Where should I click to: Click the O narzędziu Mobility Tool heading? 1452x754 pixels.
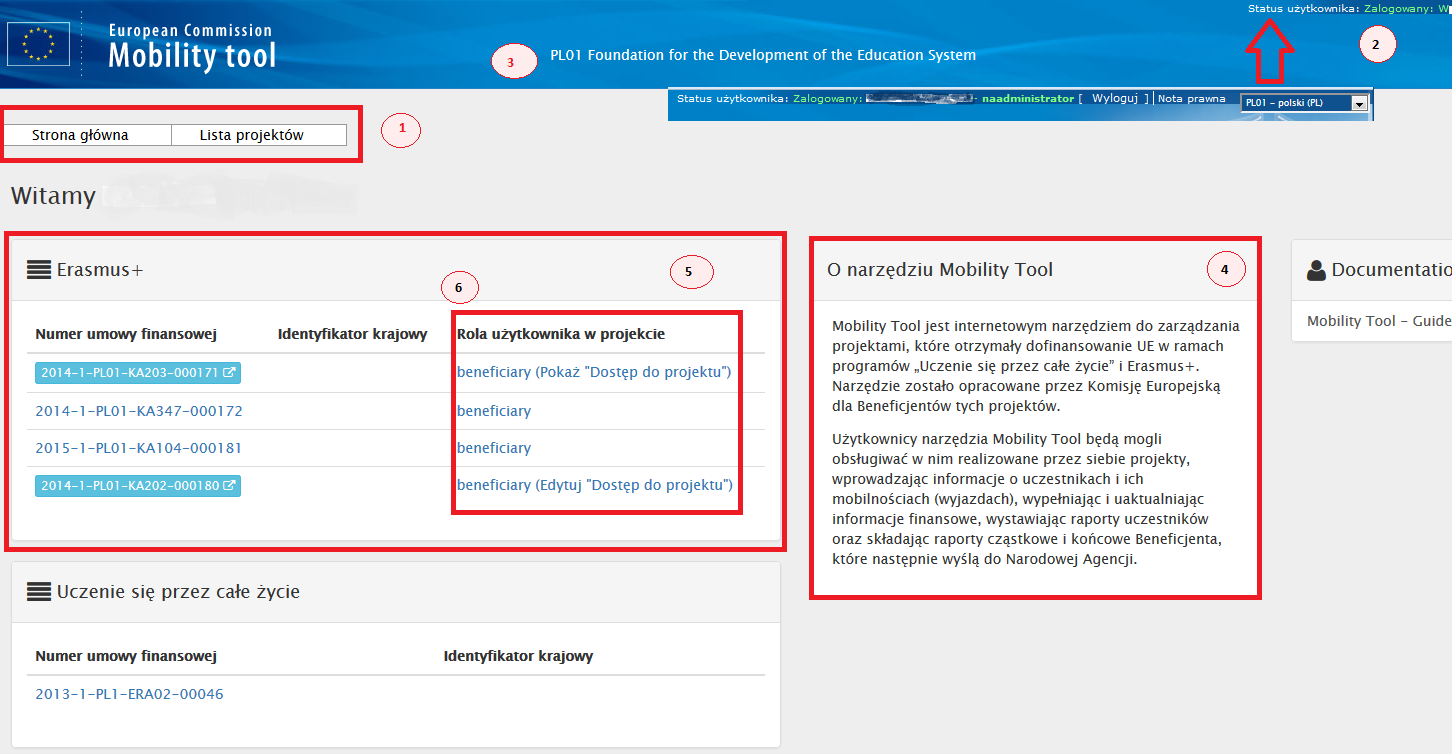pos(940,270)
